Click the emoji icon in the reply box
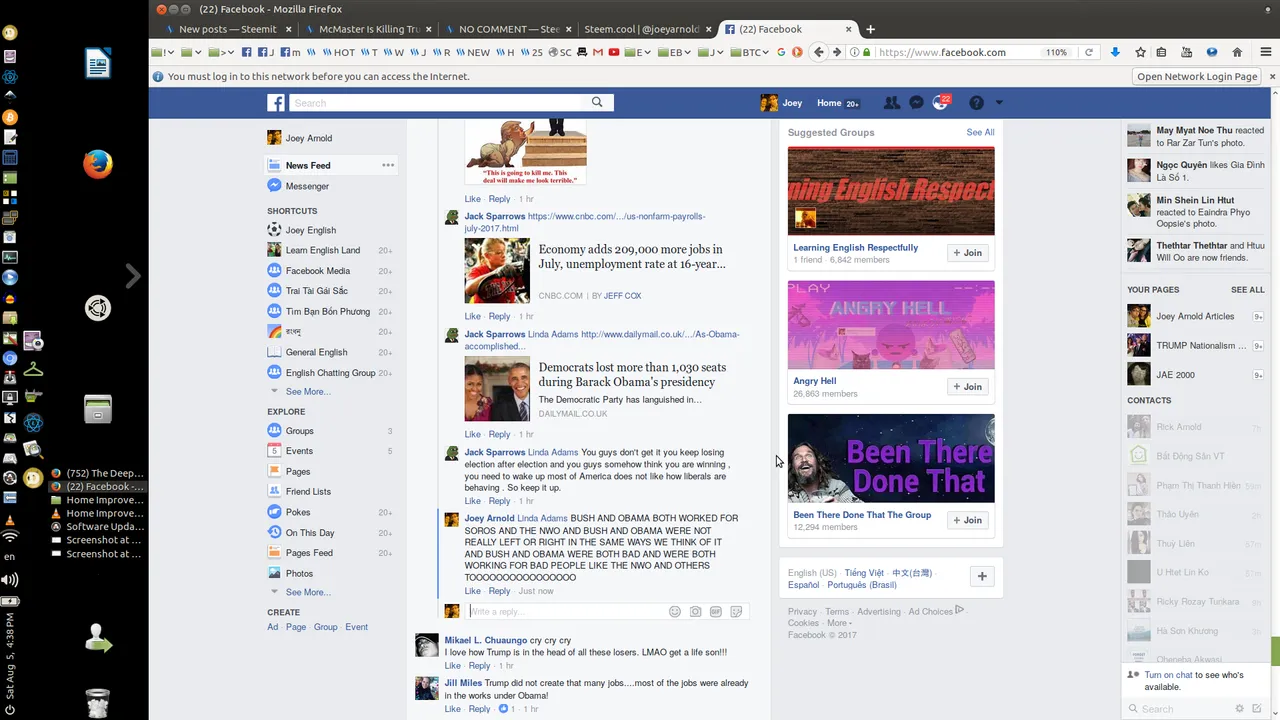This screenshot has height=720, width=1280. click(x=675, y=611)
